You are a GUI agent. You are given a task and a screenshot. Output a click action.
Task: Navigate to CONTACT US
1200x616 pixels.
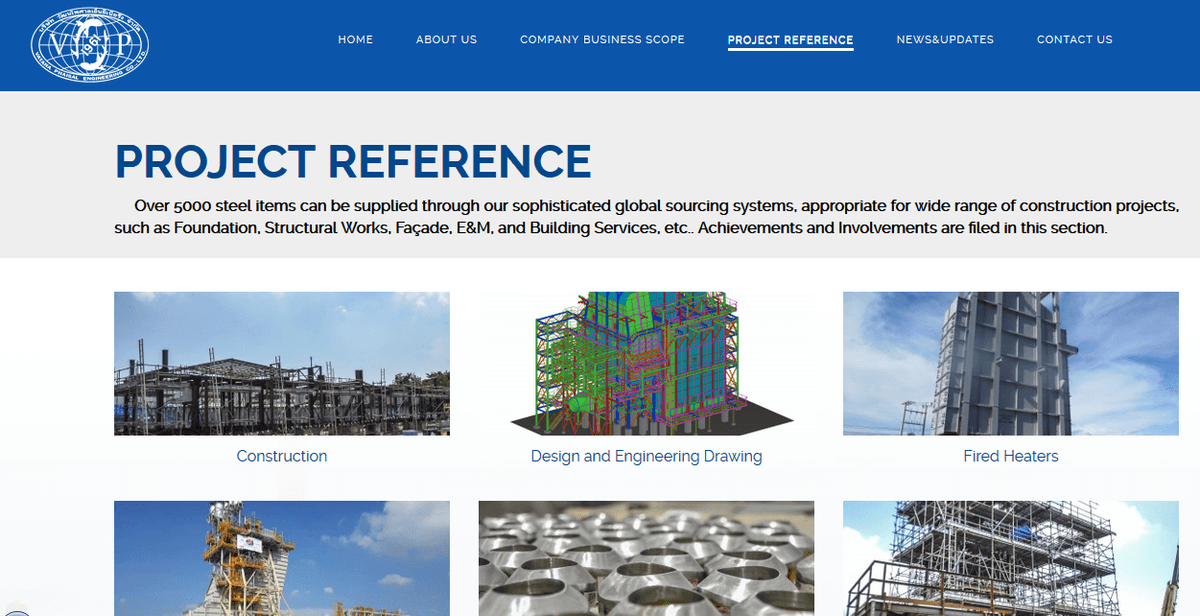pyautogui.click(x=1074, y=40)
